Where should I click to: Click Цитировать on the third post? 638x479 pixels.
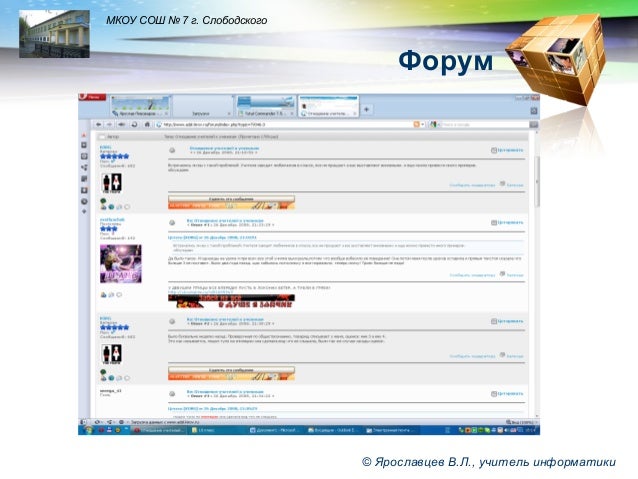[x=507, y=322]
